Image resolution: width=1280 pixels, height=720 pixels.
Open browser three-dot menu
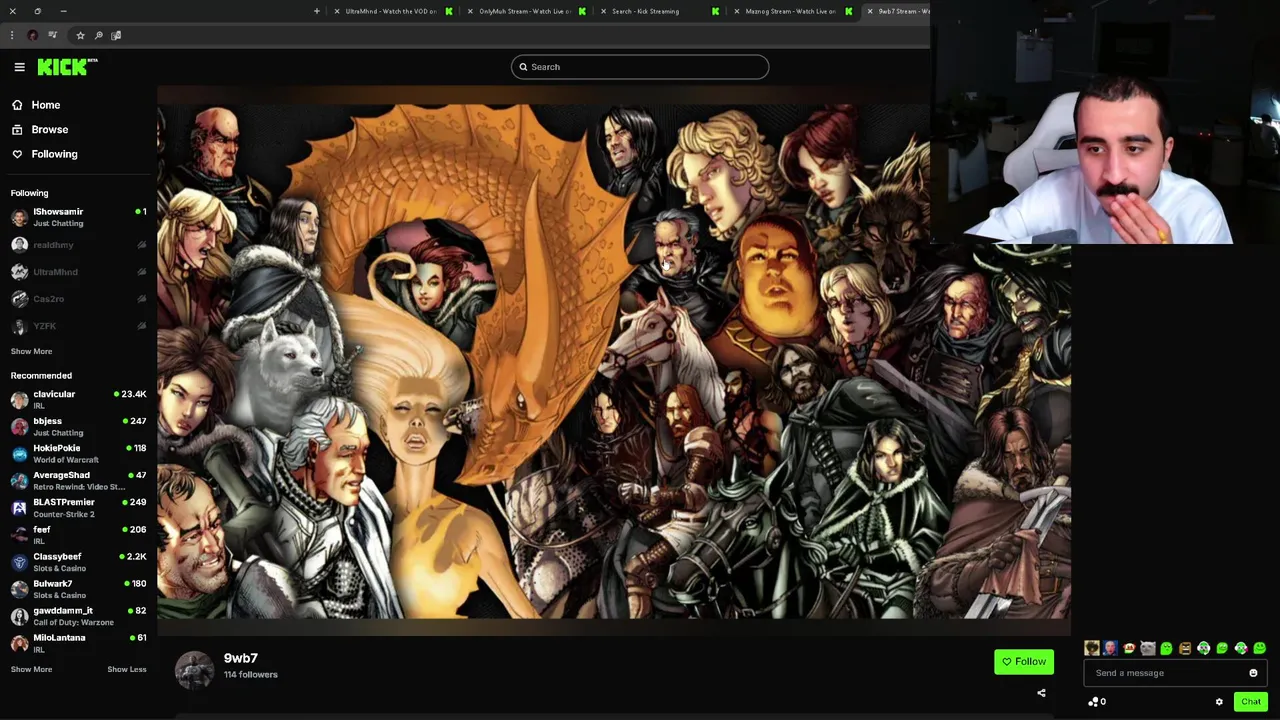[12, 35]
